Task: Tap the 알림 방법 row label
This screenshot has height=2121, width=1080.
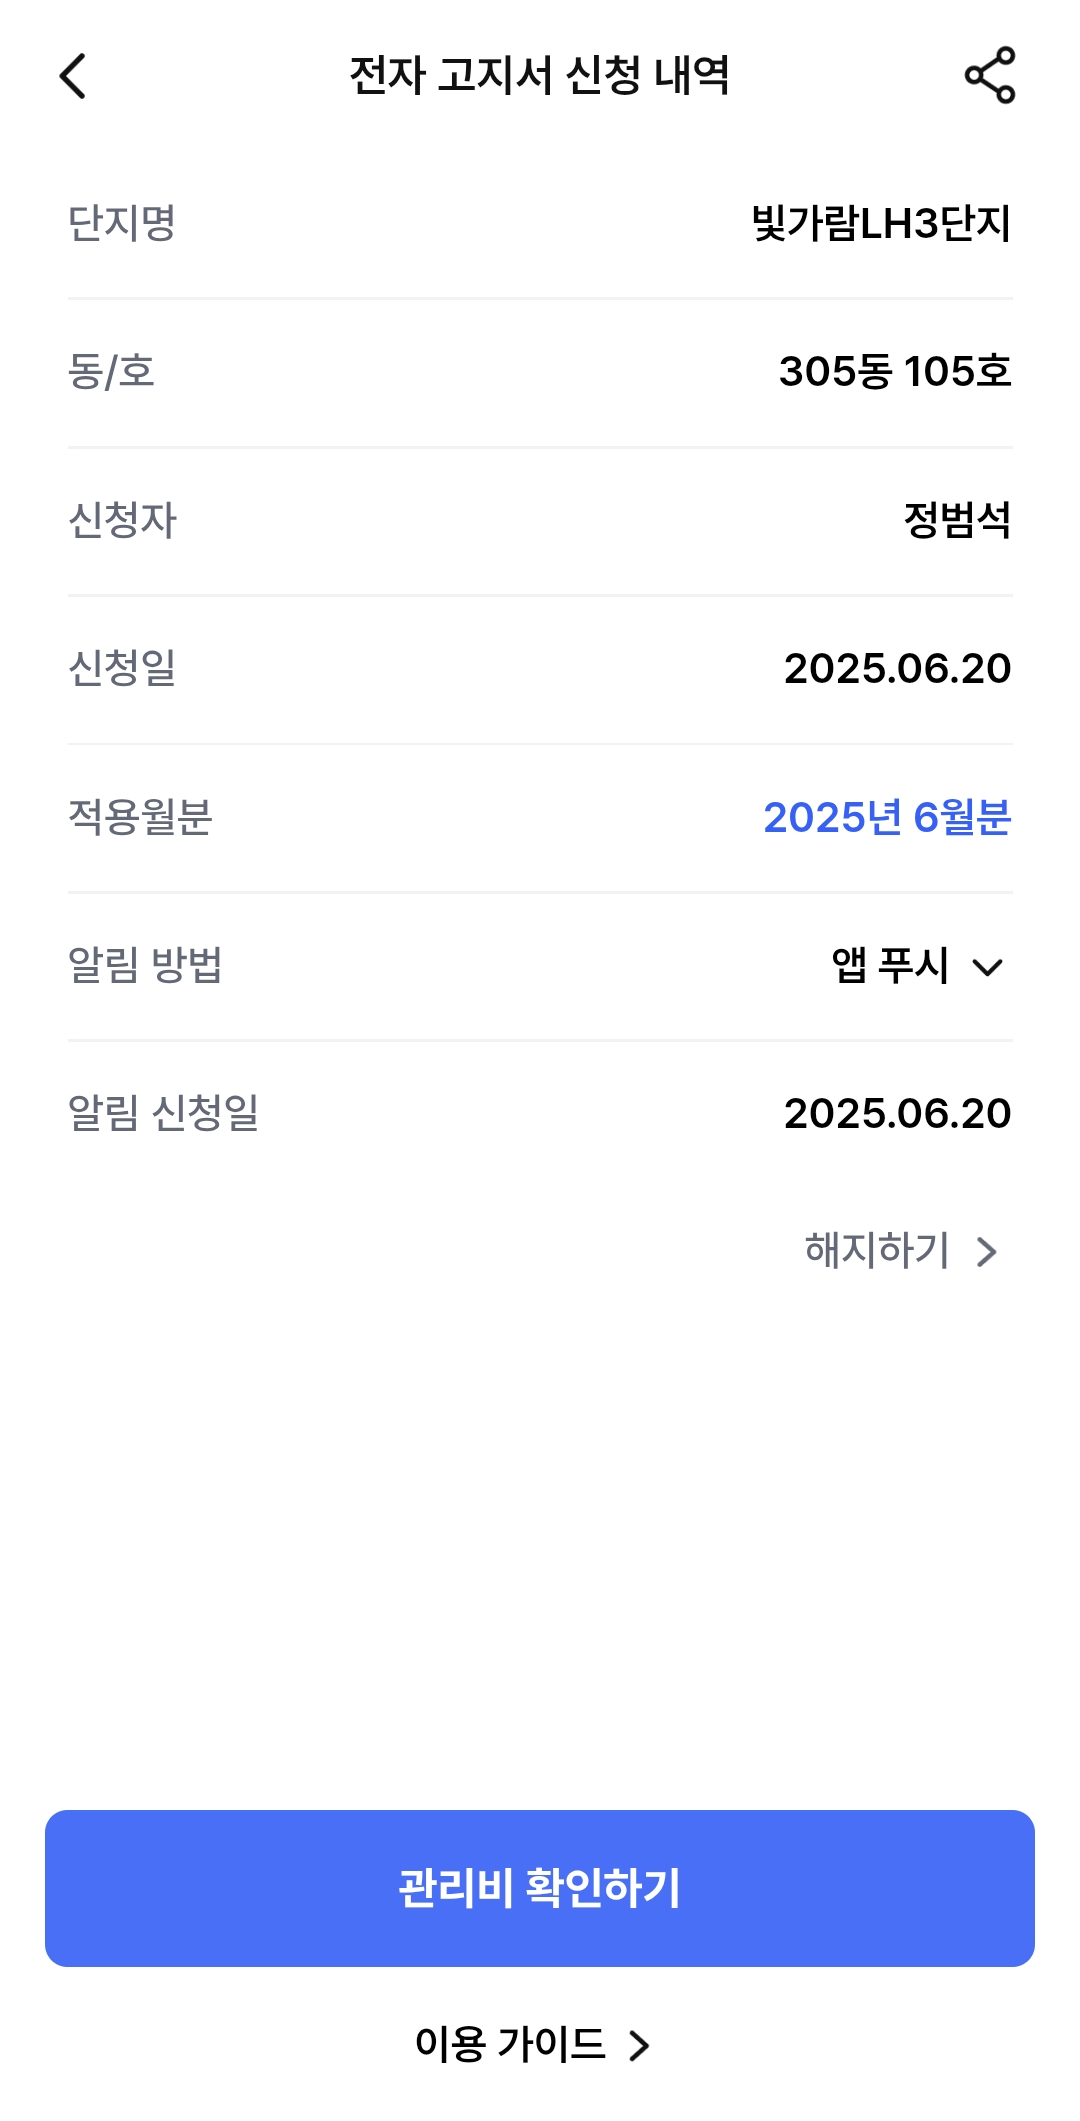Action: [x=145, y=966]
